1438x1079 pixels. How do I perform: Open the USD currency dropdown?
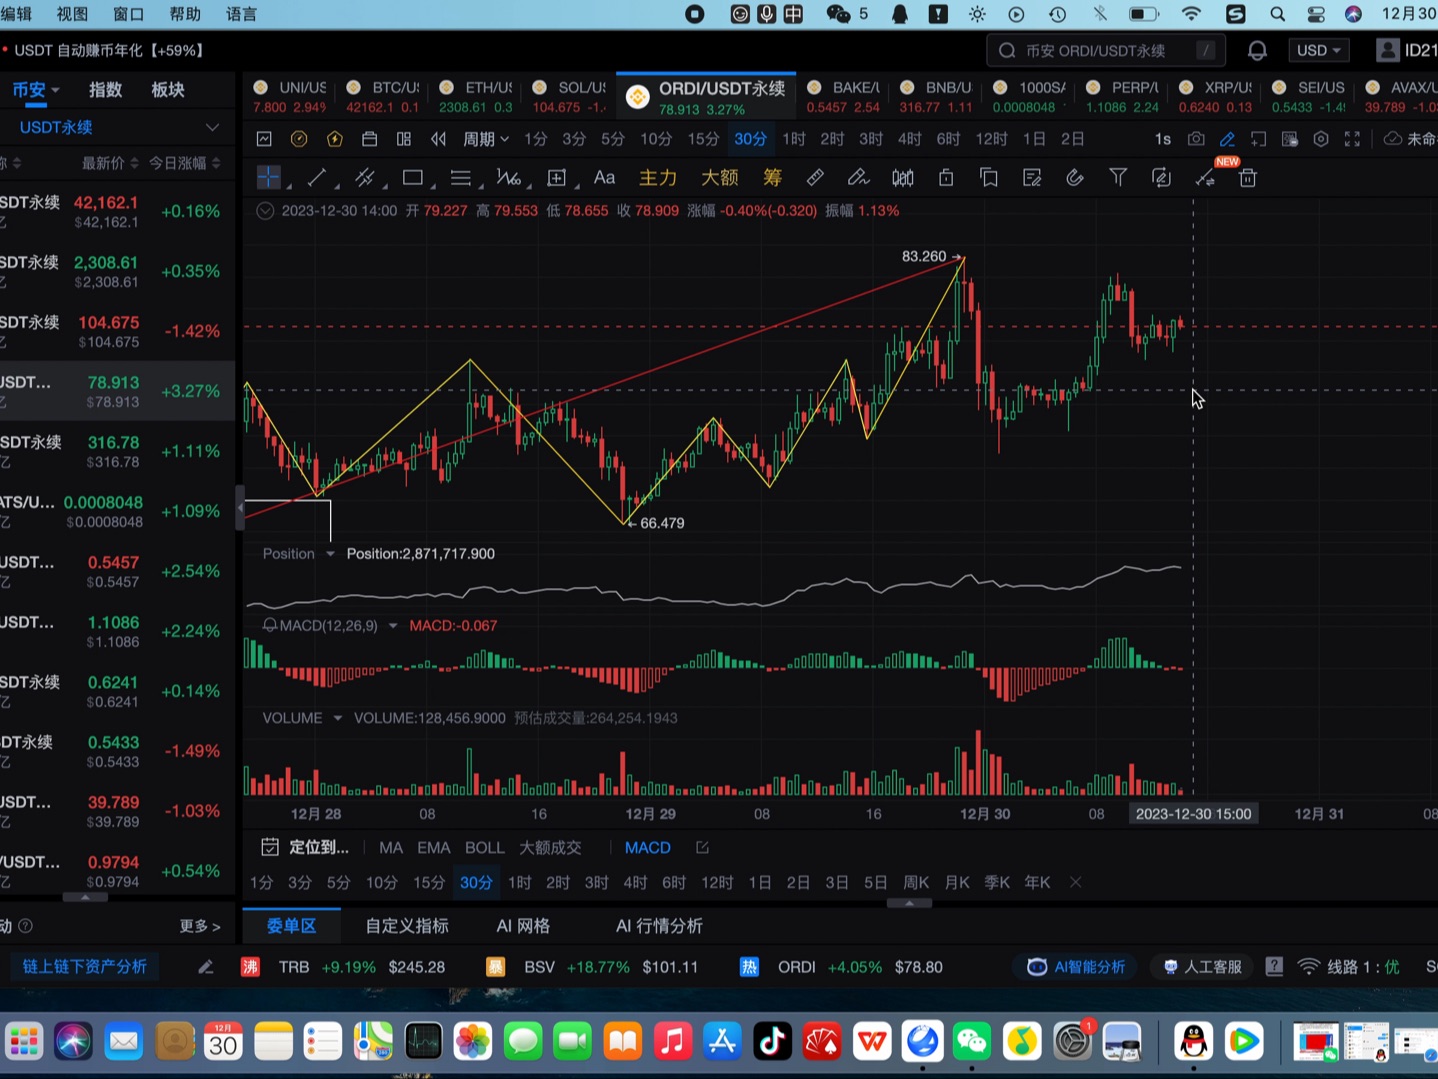1318,50
